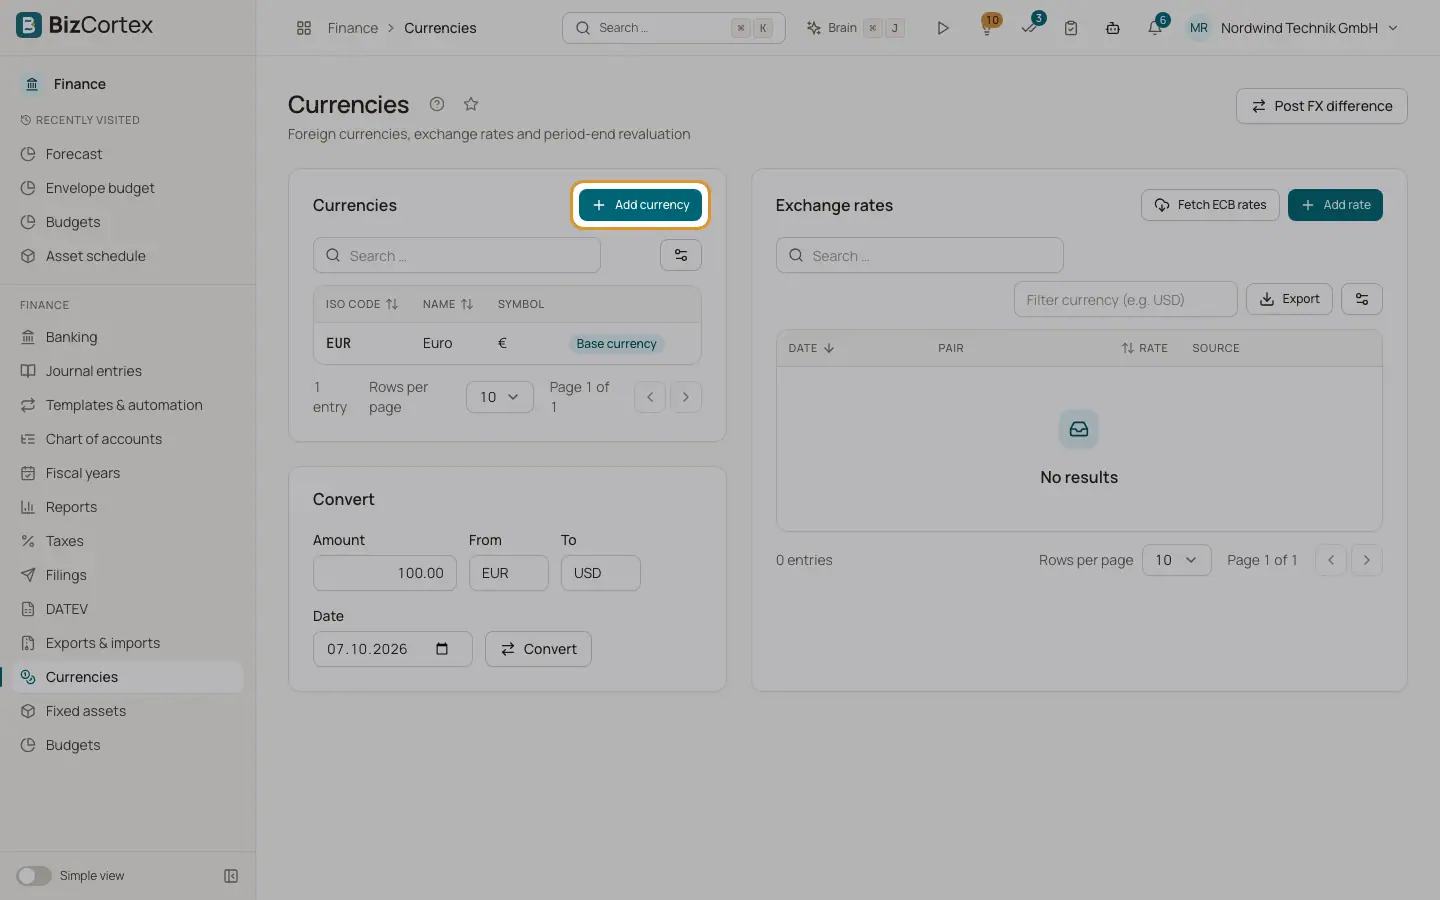Image resolution: width=1440 pixels, height=900 pixels.
Task: Click the play icon in top bar
Action: pyautogui.click(x=942, y=28)
